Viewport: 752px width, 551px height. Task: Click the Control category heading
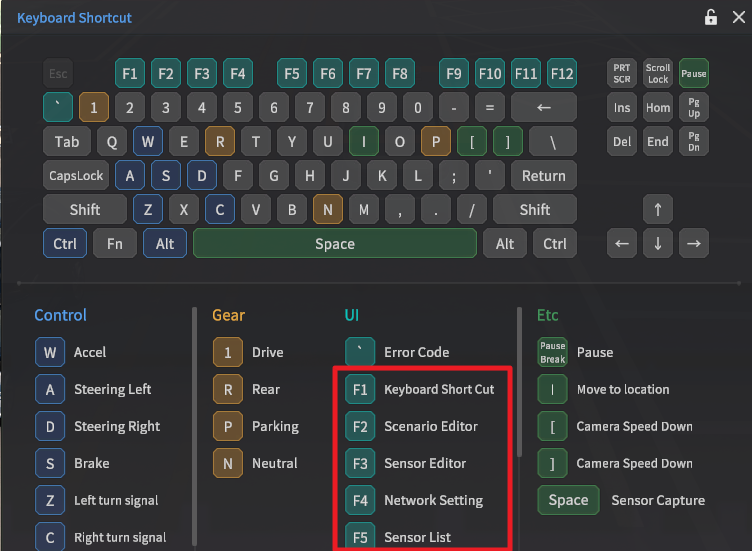click(60, 315)
